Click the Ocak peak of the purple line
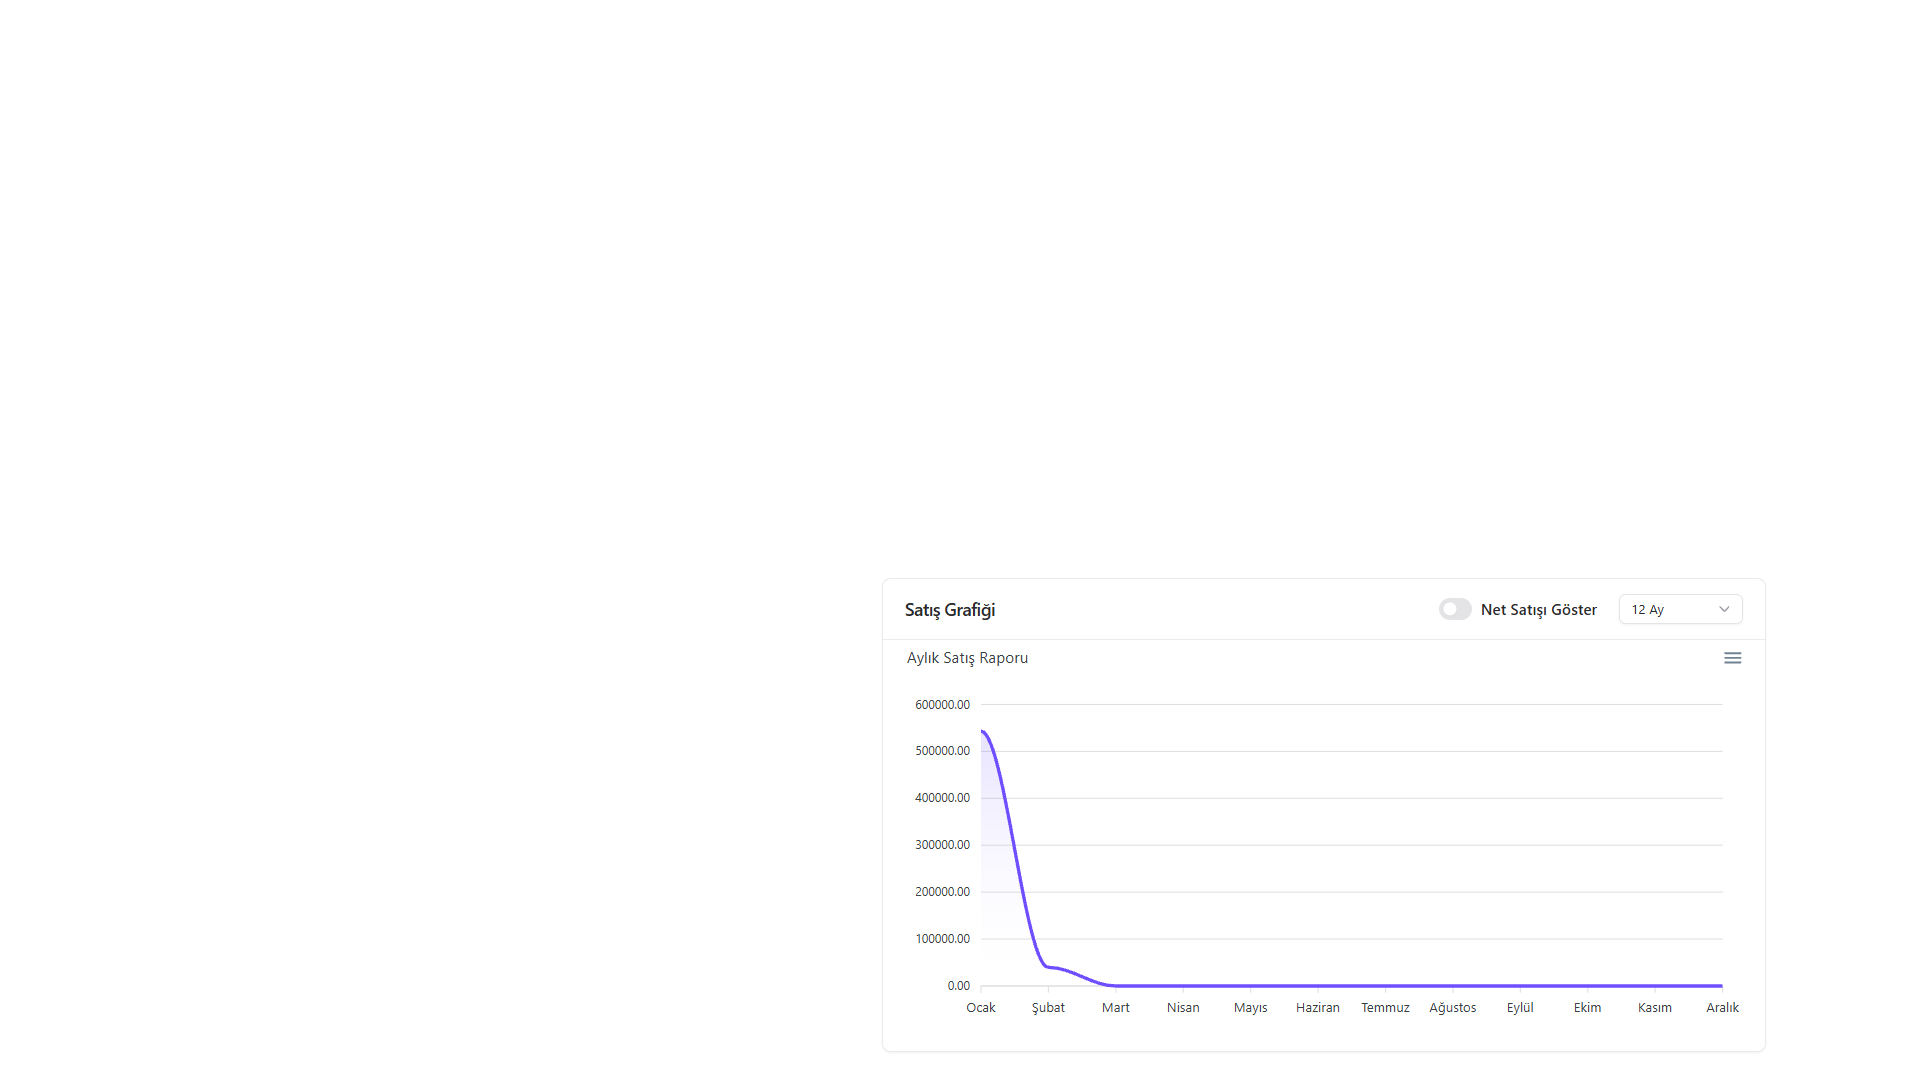This screenshot has width=1920, height=1080. pos(982,732)
